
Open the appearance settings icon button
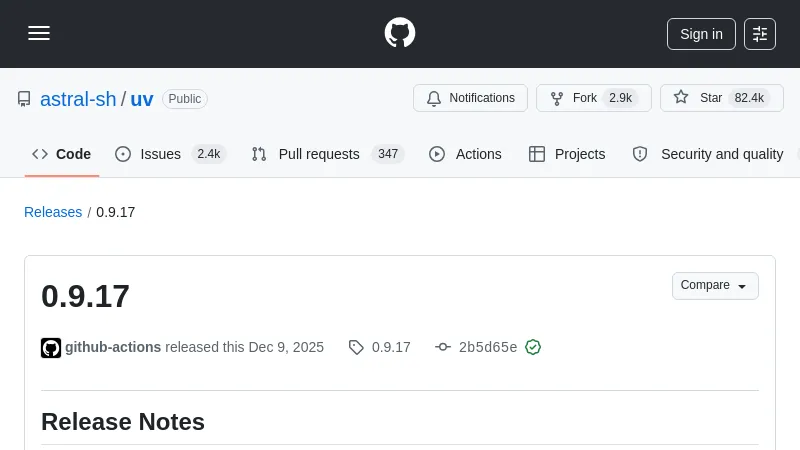click(760, 34)
